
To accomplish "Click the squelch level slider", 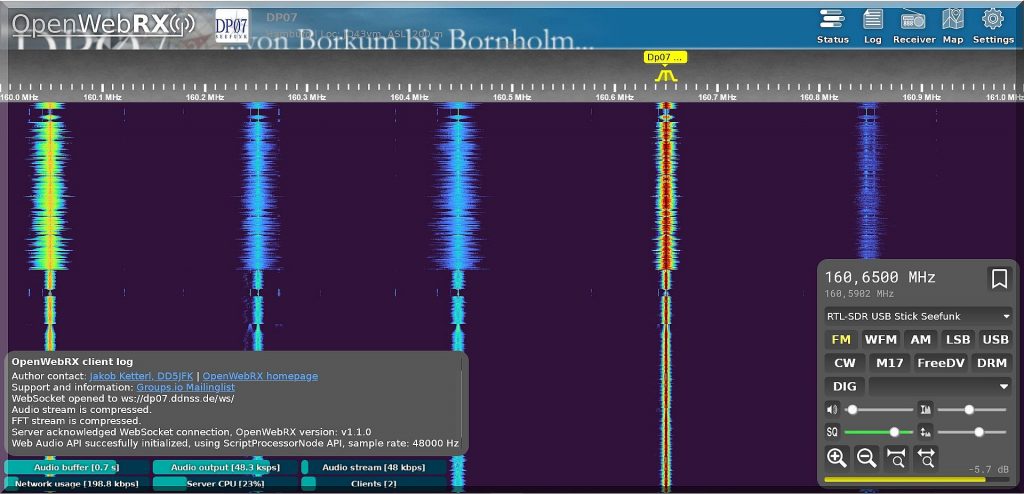I will 878,432.
